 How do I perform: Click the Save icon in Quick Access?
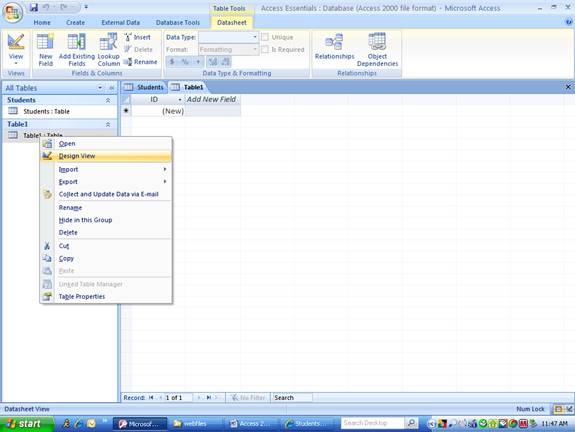[34, 7]
